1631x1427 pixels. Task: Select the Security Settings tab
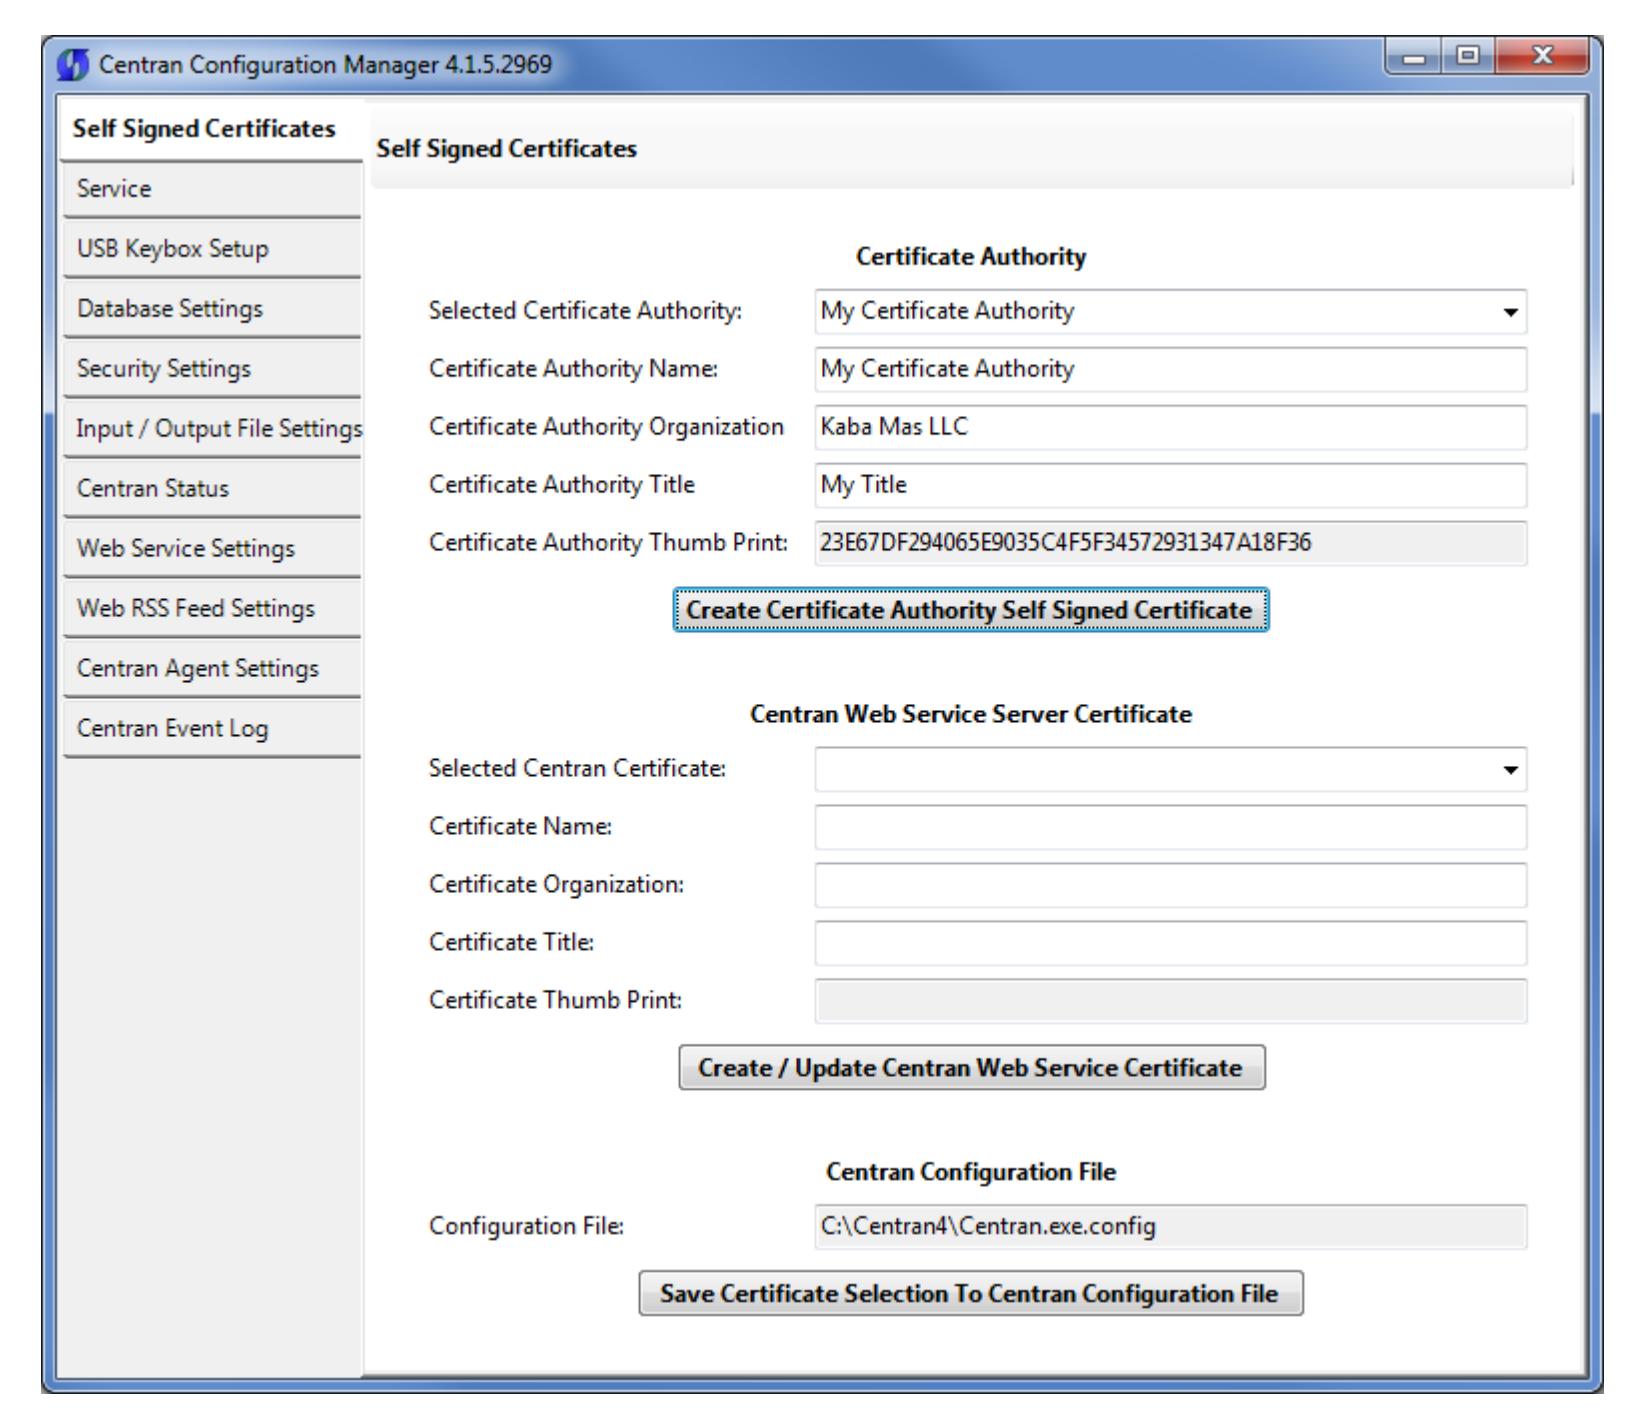[212, 369]
